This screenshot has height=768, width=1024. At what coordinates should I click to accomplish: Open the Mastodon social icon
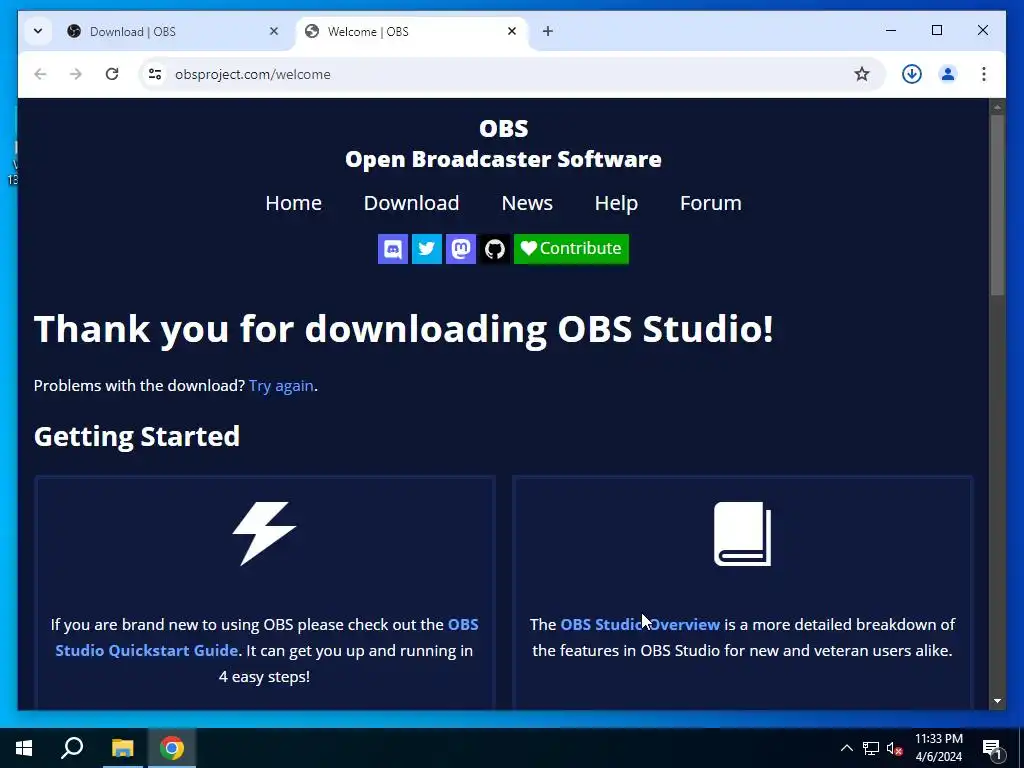[460, 249]
